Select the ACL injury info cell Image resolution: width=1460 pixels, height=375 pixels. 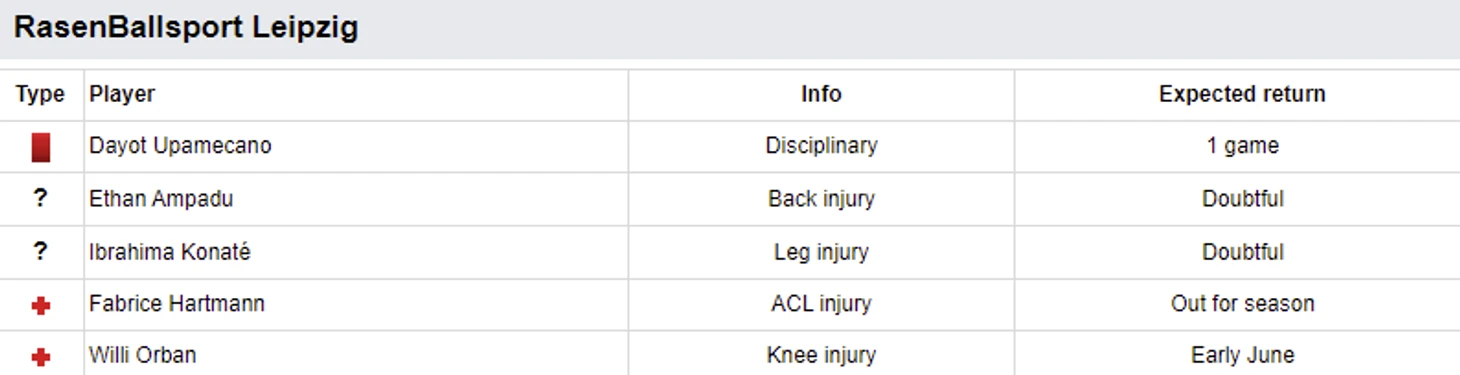[x=821, y=304]
